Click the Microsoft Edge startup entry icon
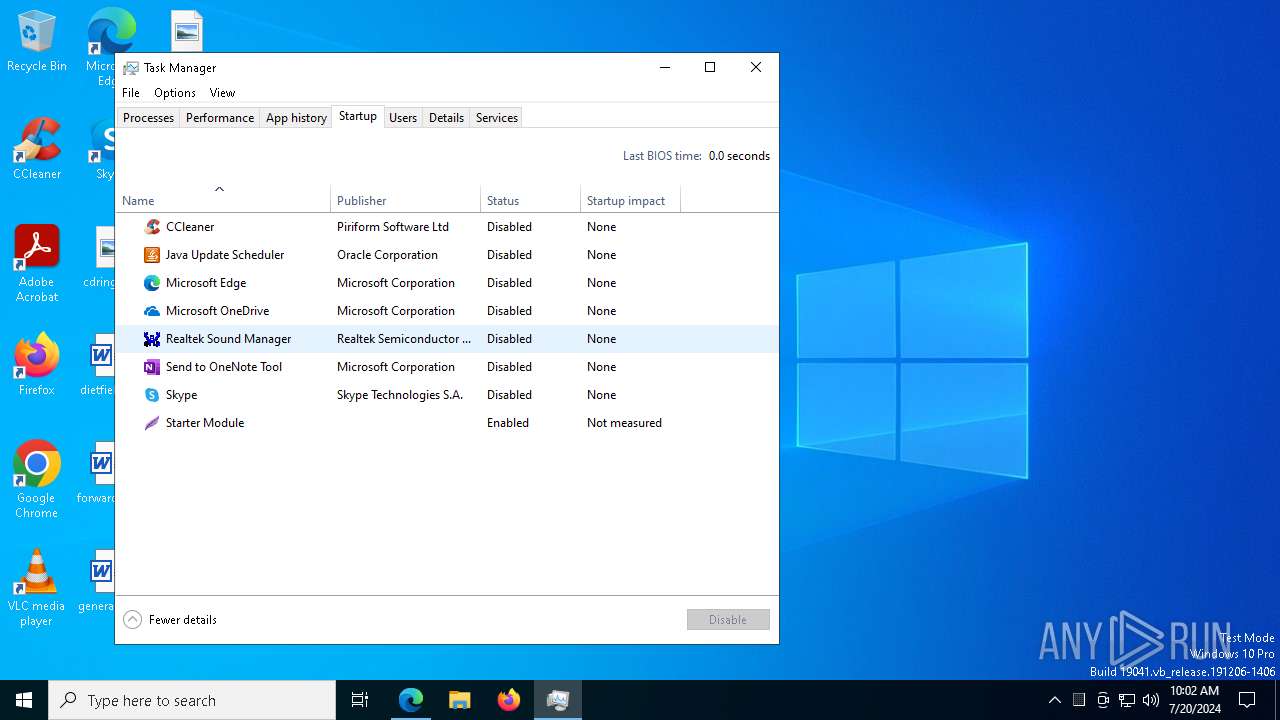Screen dimensions: 1280x720 point(152,283)
